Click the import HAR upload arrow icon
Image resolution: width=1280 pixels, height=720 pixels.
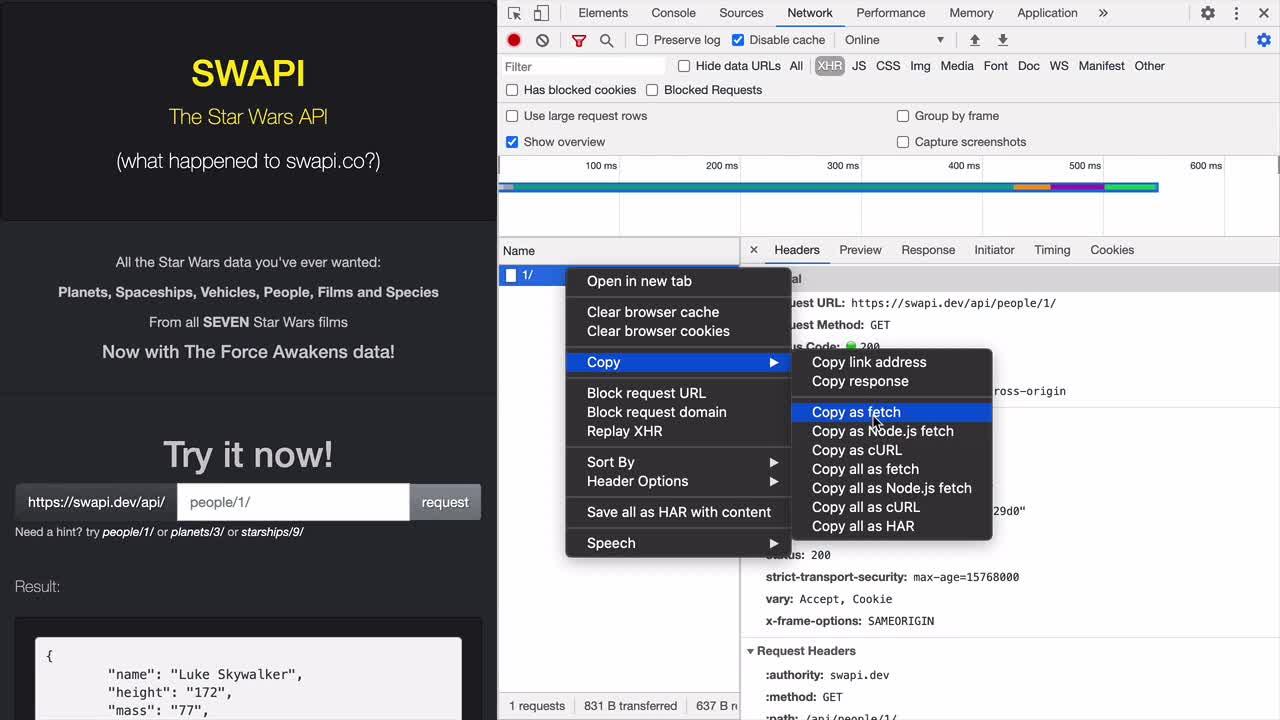[975, 40]
